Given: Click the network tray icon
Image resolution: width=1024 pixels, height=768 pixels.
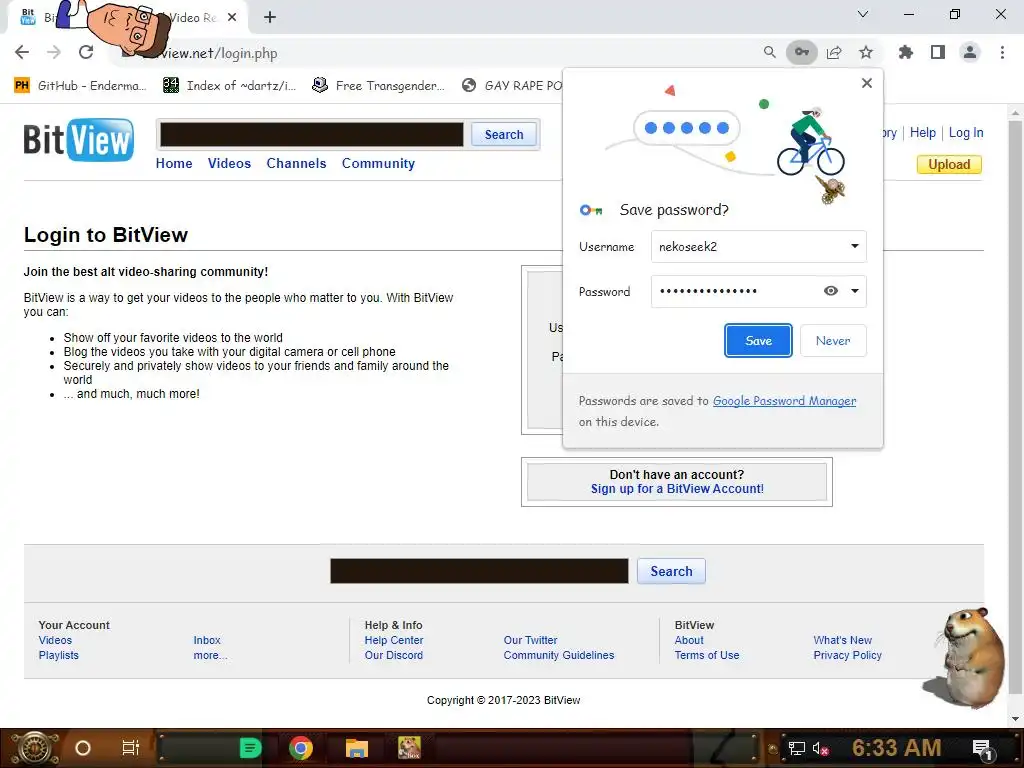Looking at the screenshot, I should pyautogui.click(x=796, y=748).
